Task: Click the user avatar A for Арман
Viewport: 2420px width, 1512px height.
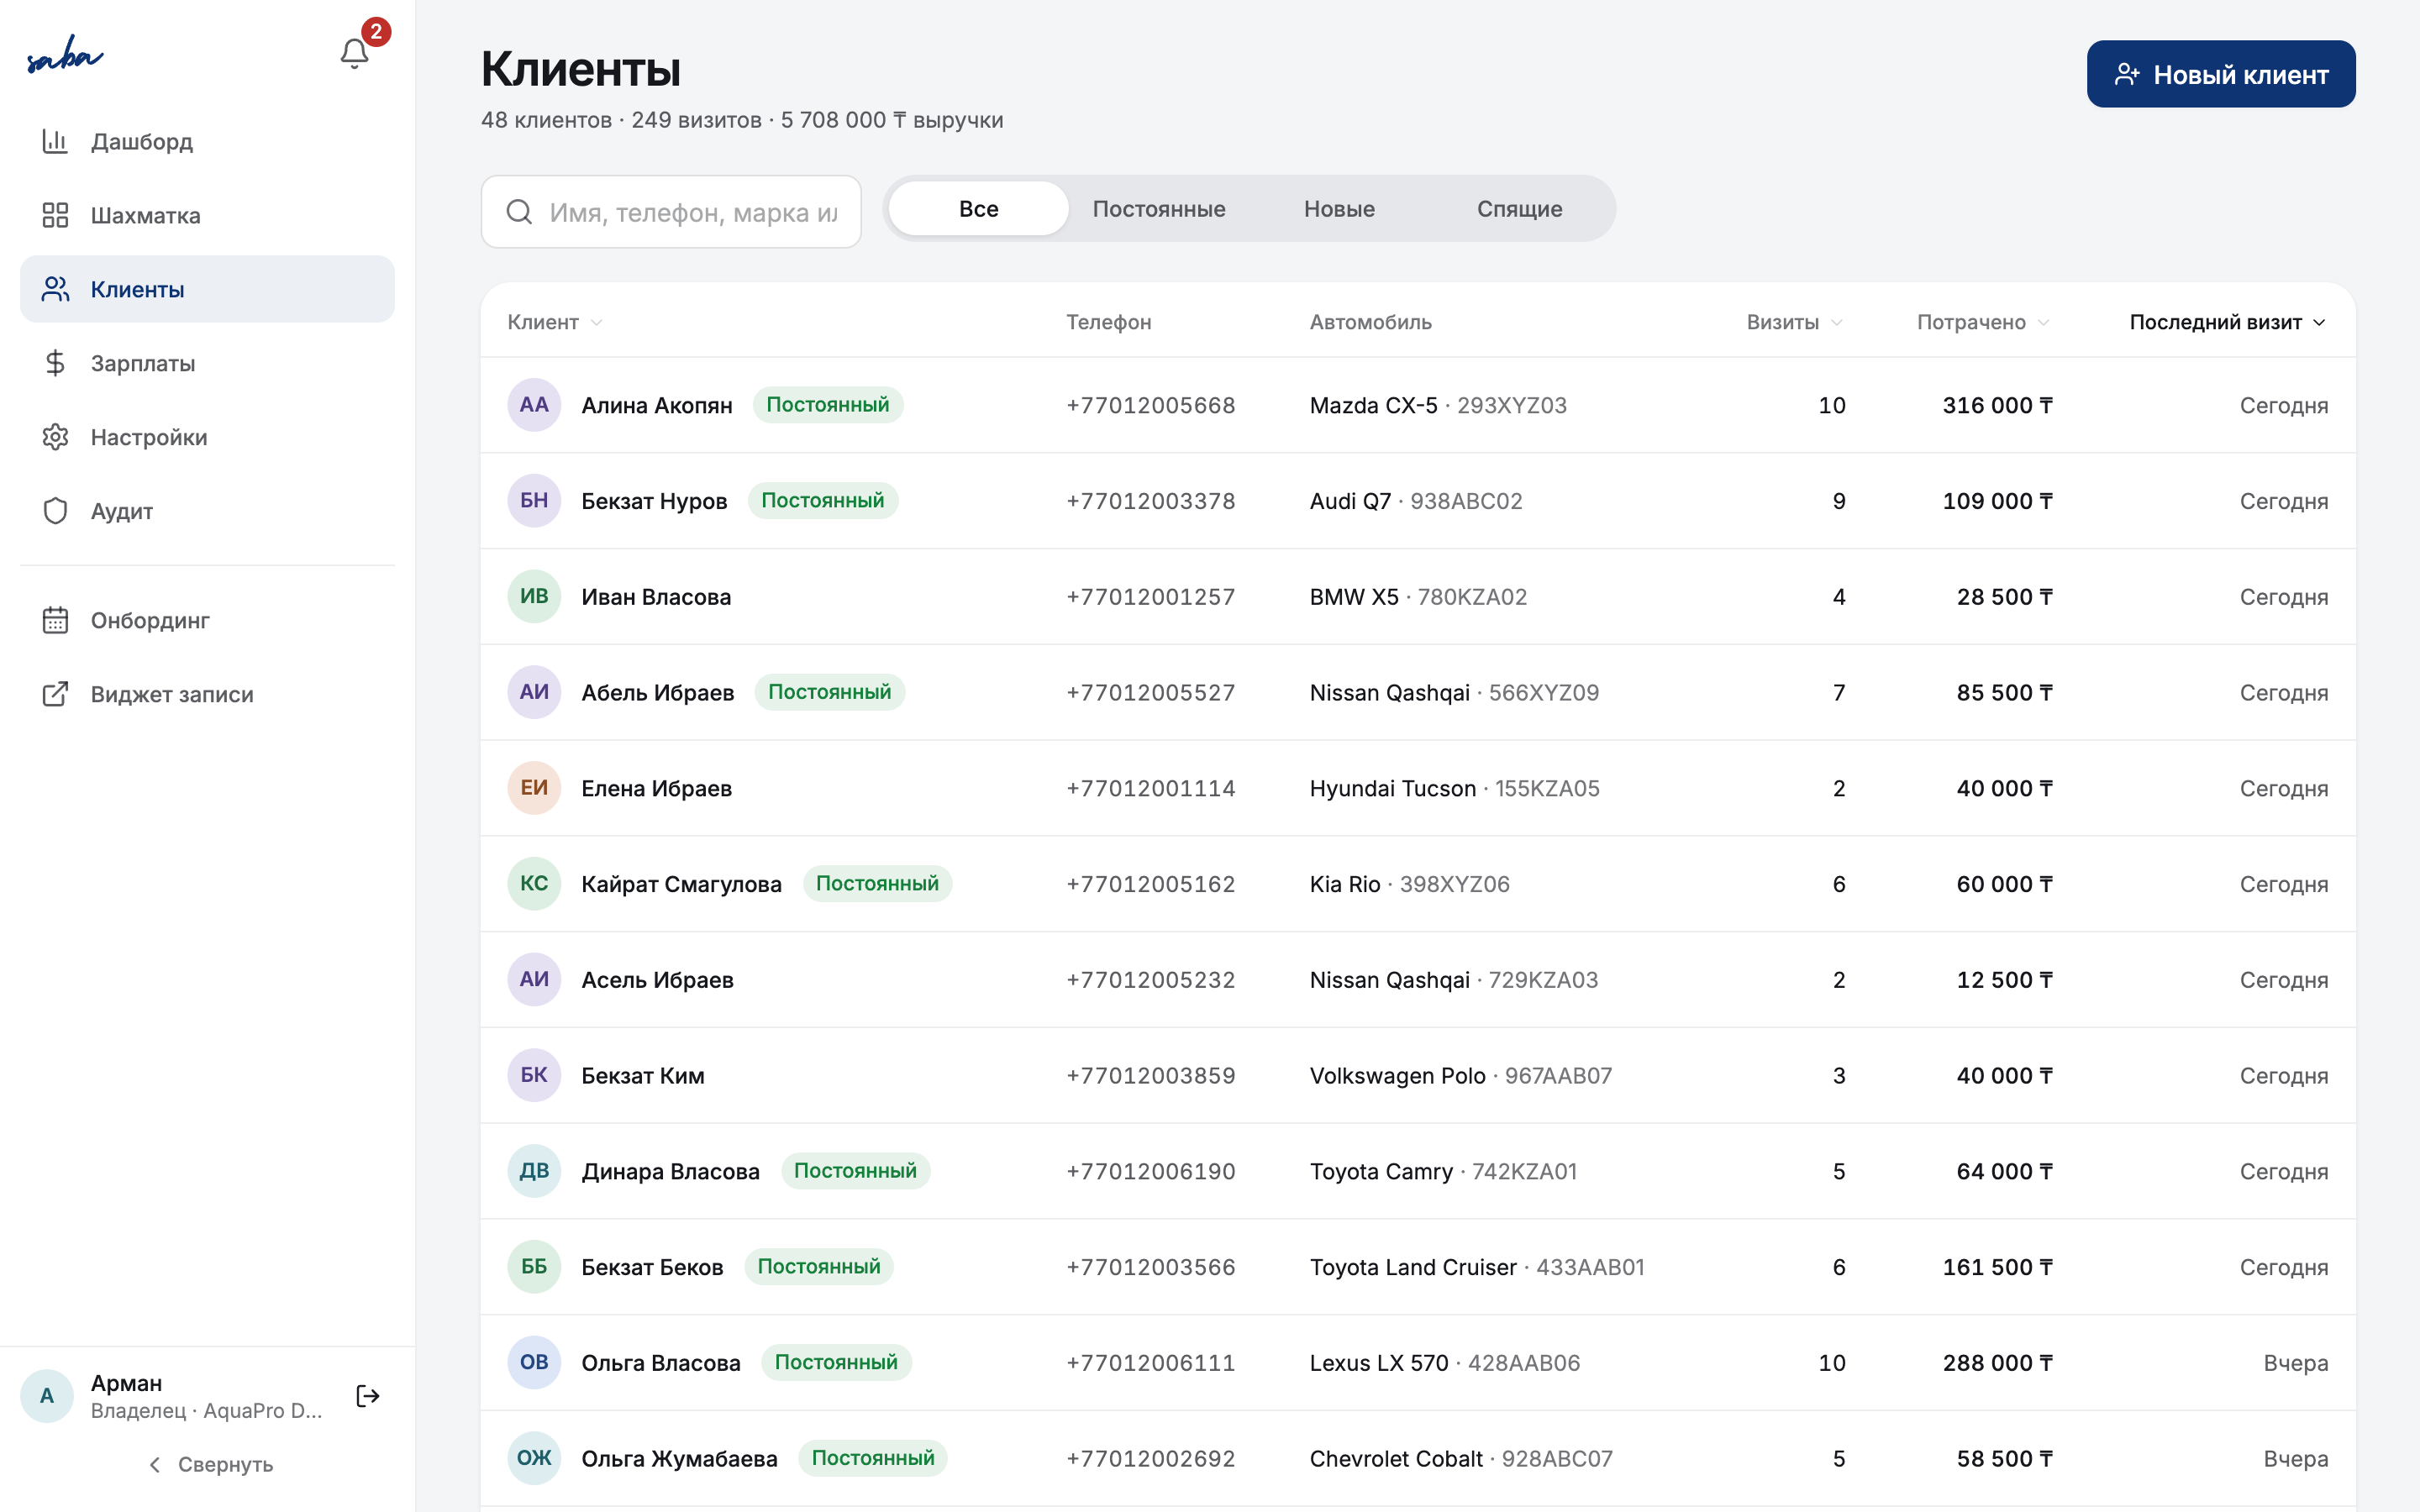Action: click(47, 1396)
